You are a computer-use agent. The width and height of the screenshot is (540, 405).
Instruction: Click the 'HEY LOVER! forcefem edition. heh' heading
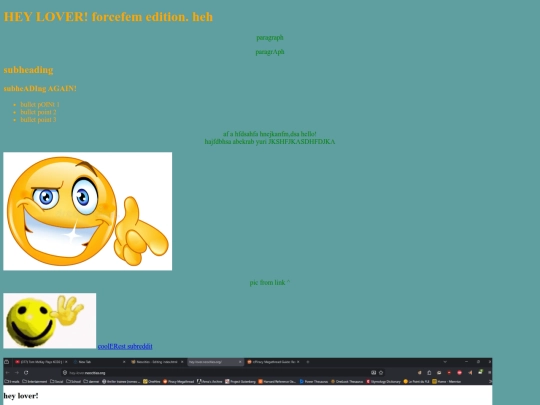point(108,17)
